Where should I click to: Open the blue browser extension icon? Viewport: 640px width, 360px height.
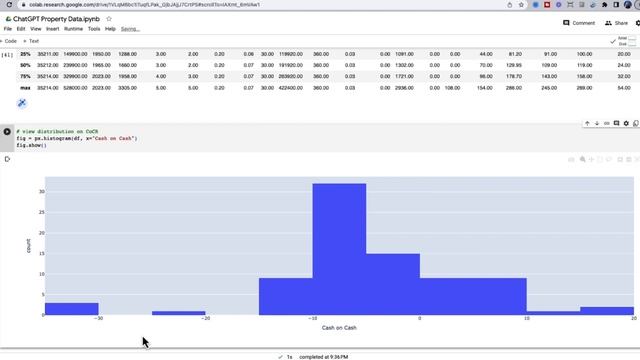click(536, 5)
